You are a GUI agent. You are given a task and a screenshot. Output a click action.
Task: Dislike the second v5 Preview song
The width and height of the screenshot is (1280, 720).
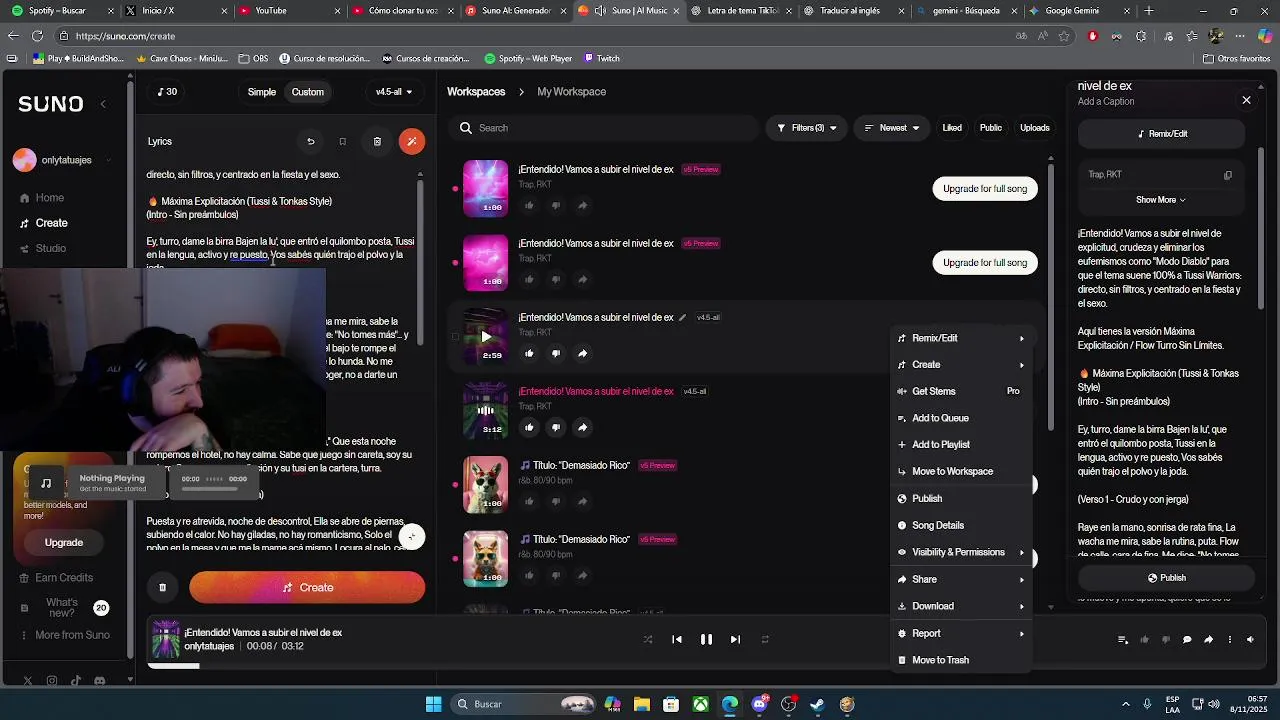click(x=556, y=280)
